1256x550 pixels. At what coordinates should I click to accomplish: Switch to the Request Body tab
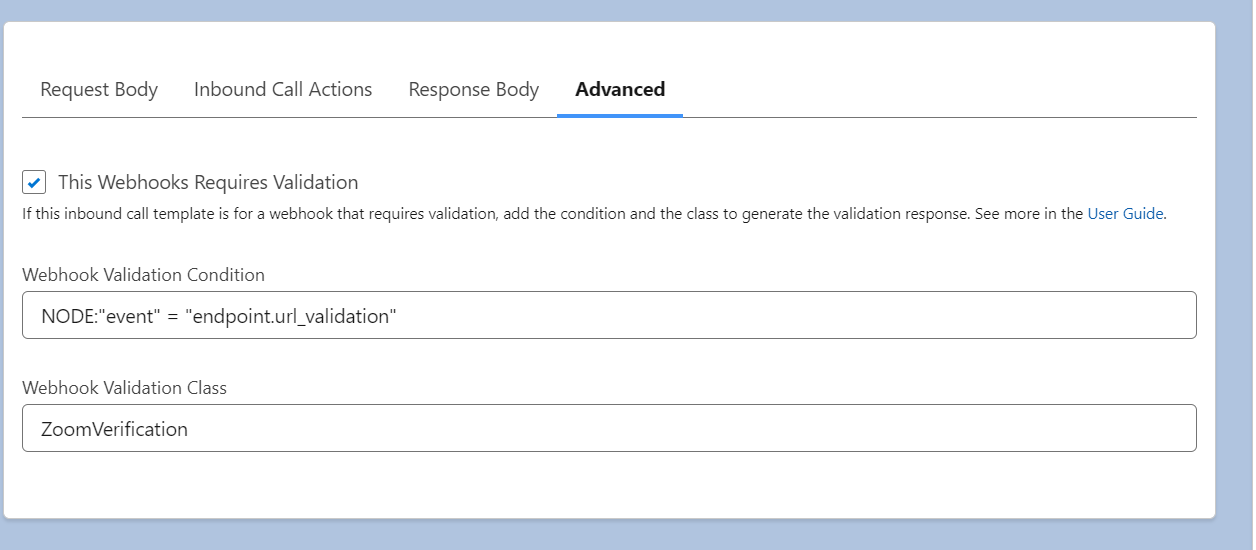point(99,90)
